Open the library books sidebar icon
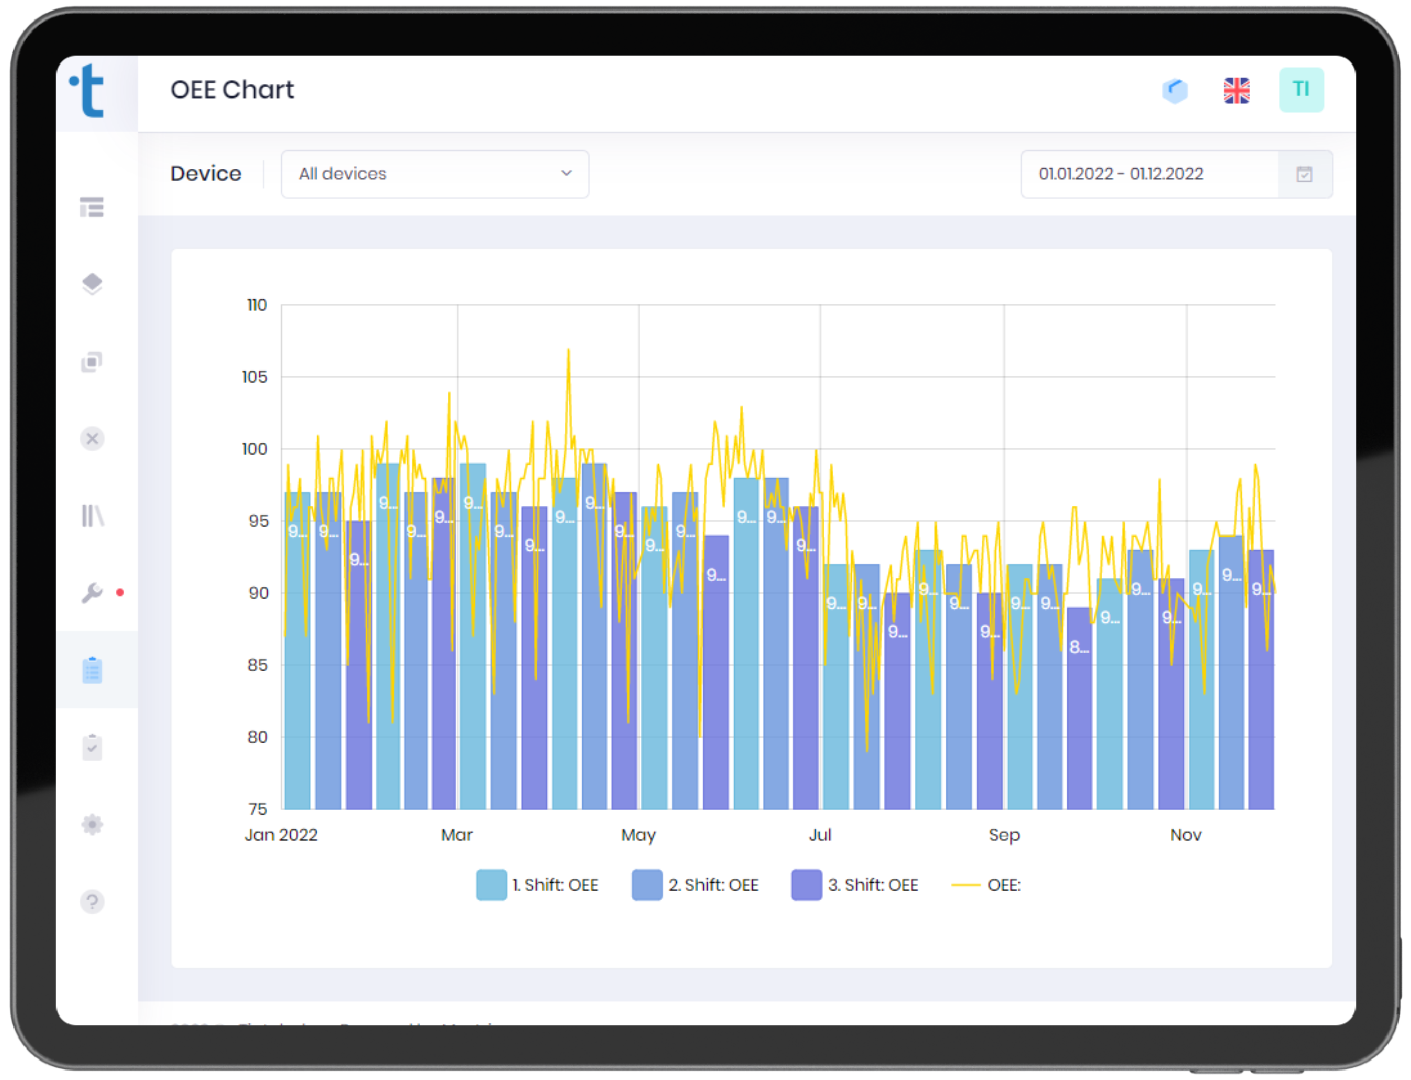The height and width of the screenshot is (1080, 1411). pos(92,516)
